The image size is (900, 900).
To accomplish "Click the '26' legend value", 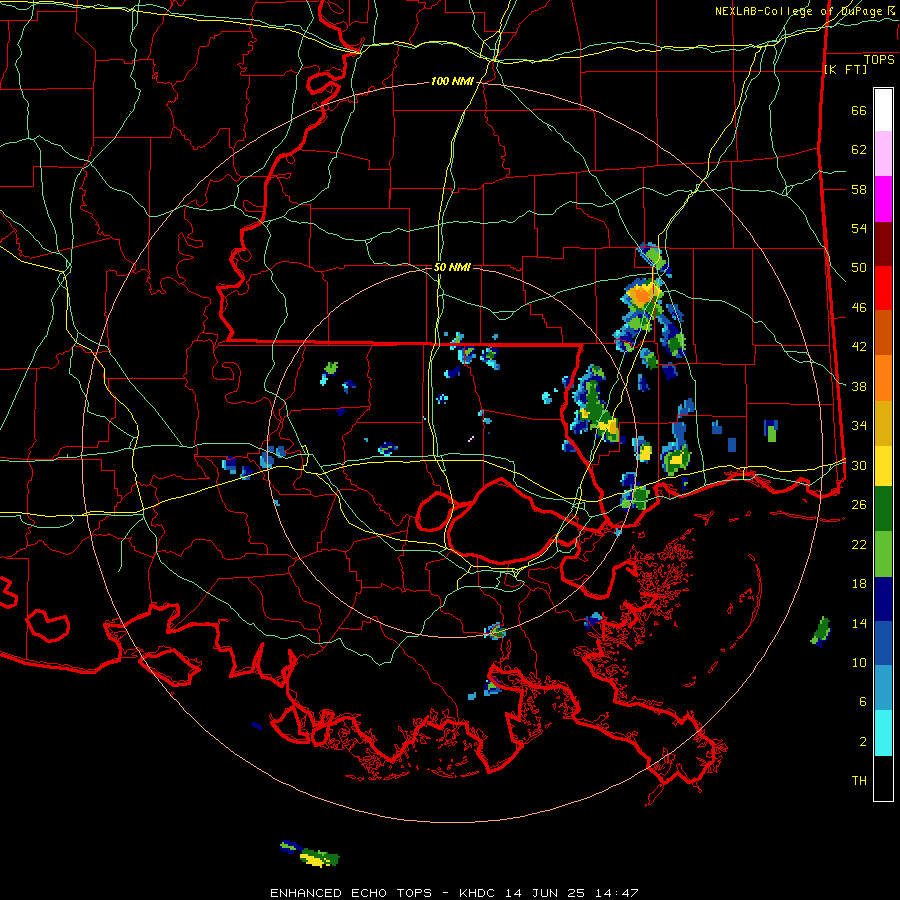I will [859, 505].
